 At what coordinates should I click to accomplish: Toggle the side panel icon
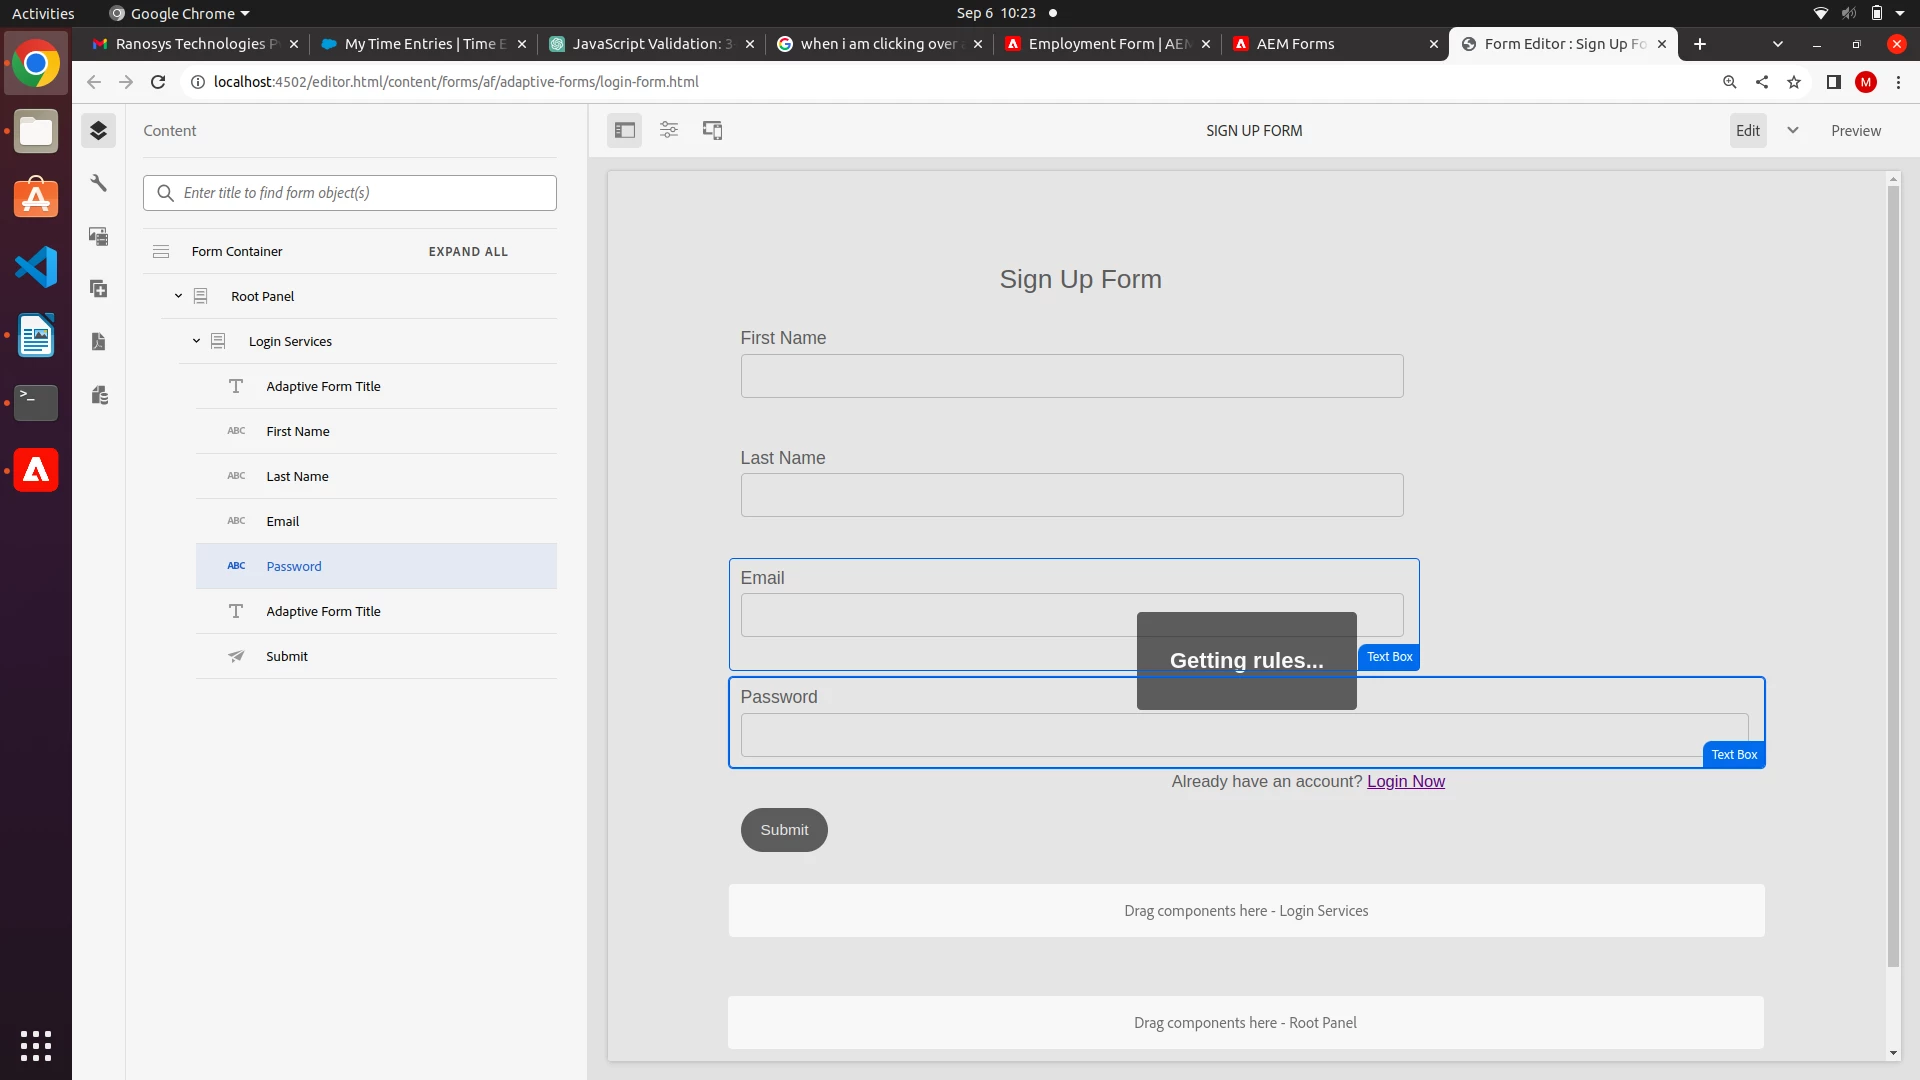[625, 130]
